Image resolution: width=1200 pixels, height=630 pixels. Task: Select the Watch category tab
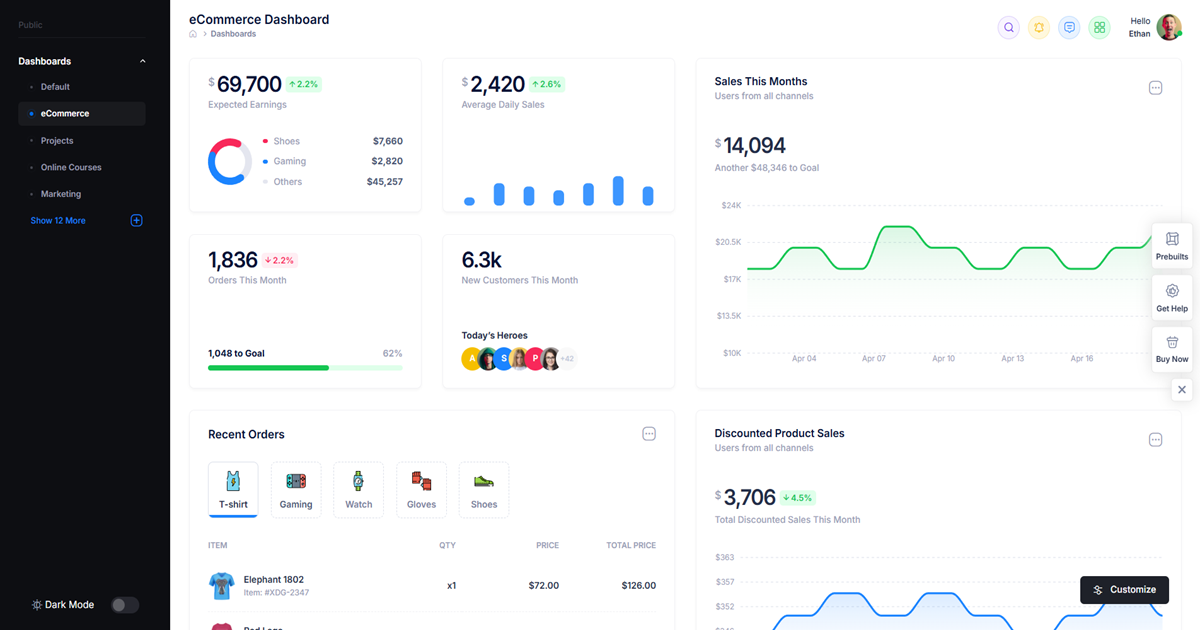point(358,489)
